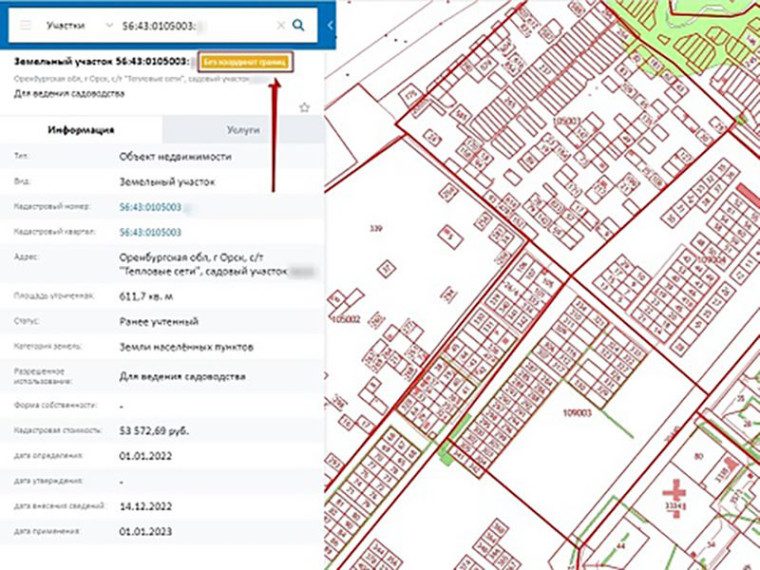Click parcel 80 on the map
This screenshot has width=760, height=570.
698,456
